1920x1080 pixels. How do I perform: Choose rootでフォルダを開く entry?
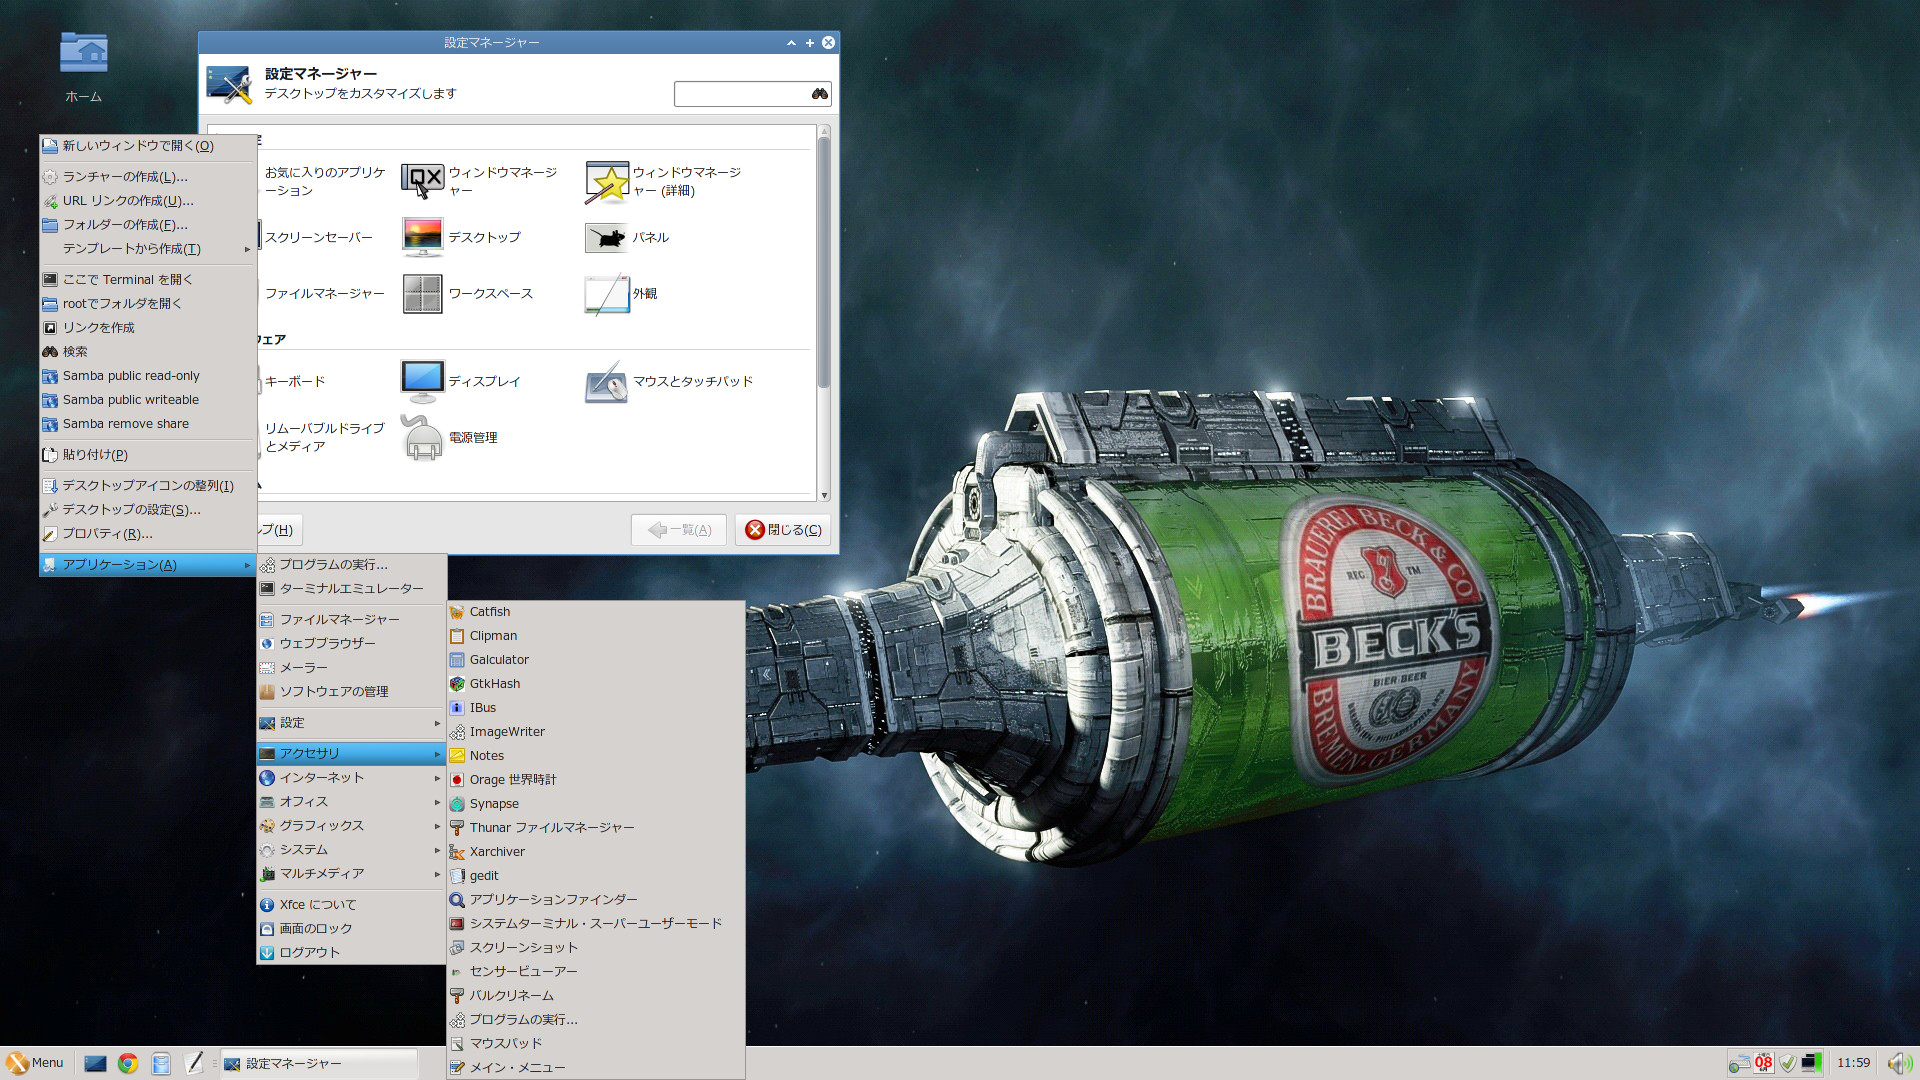pyautogui.click(x=148, y=304)
